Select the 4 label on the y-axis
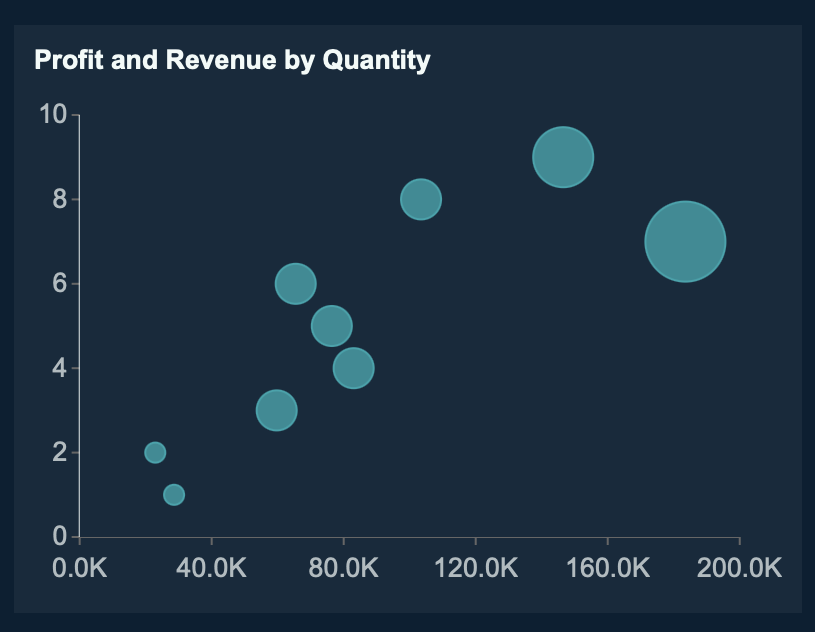The image size is (815, 632). [59, 368]
